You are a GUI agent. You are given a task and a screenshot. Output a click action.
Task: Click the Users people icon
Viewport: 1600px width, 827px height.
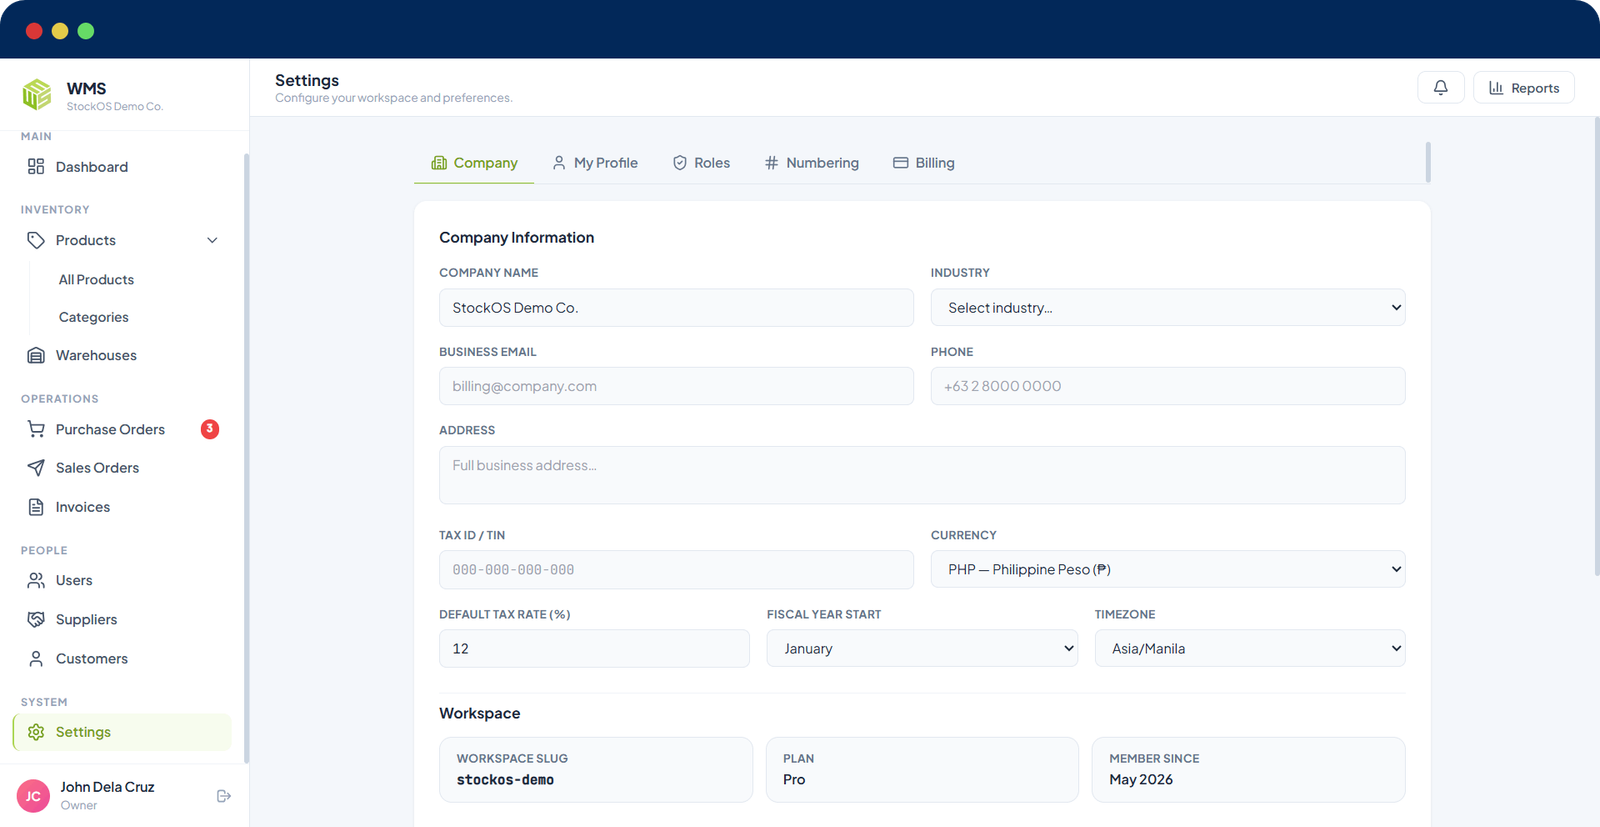click(36, 580)
